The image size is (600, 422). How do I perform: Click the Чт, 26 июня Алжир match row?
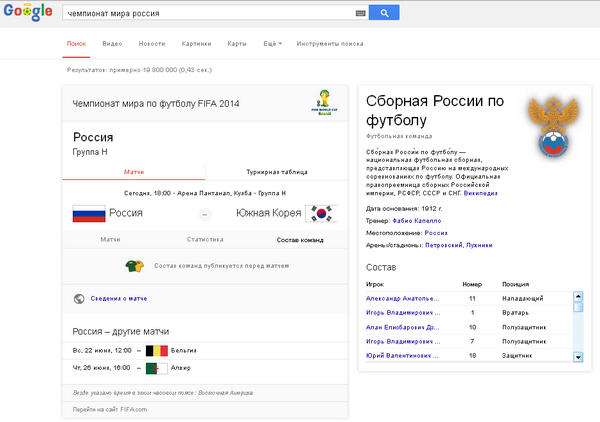[x=205, y=368]
